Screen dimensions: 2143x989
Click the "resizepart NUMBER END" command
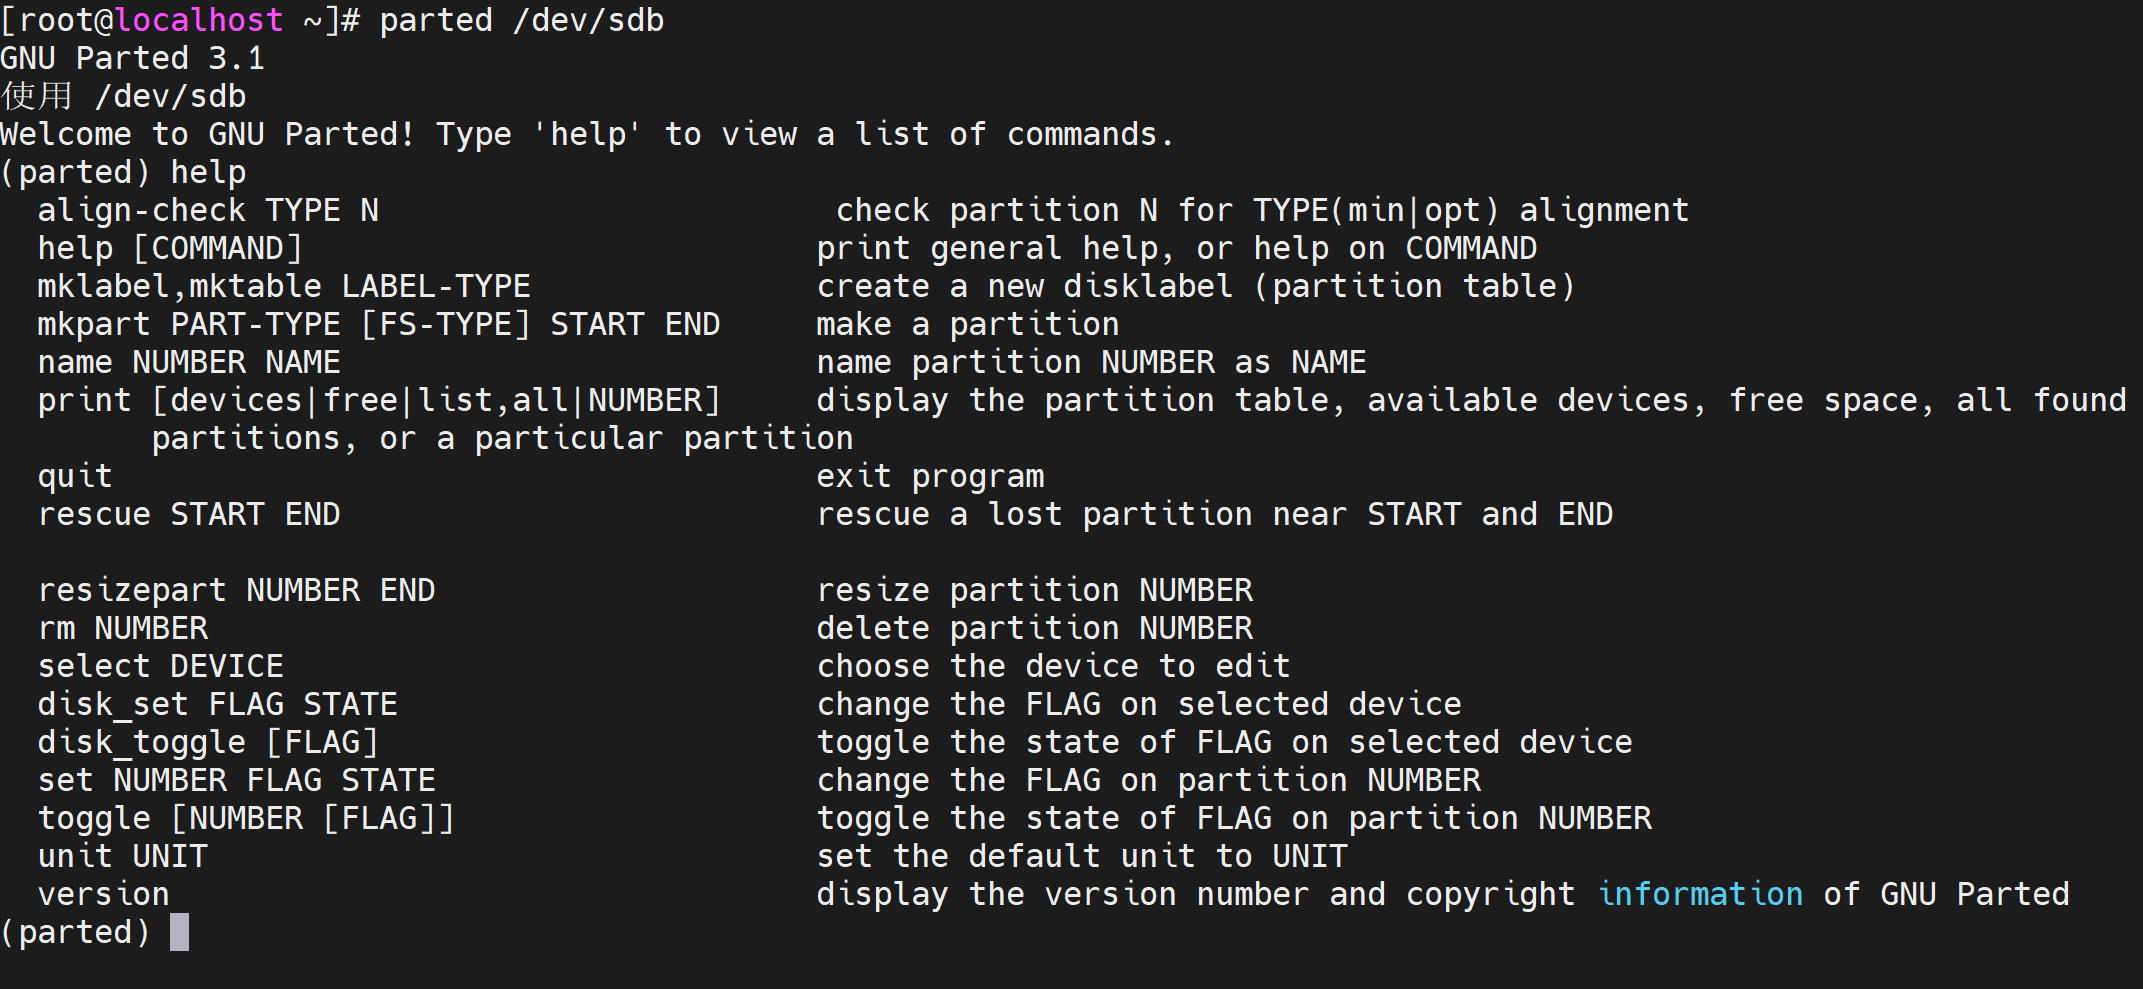236,590
